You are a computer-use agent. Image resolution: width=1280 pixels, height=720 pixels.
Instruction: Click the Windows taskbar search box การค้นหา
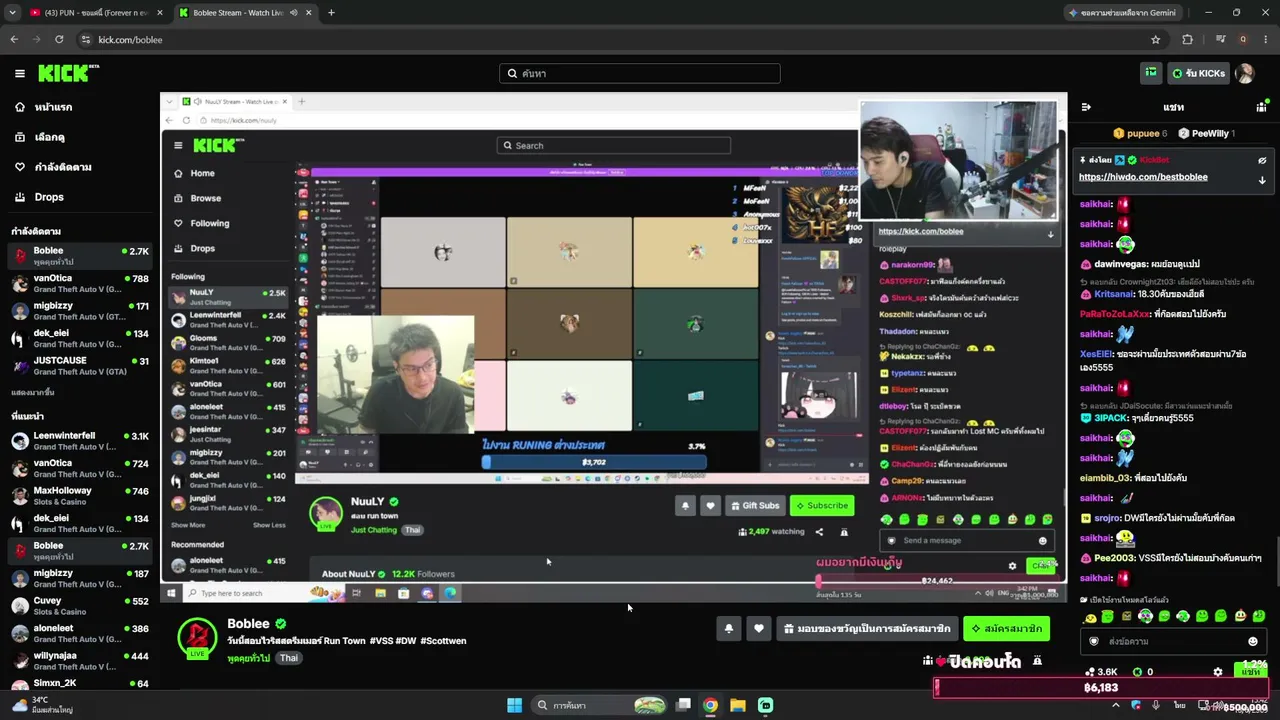pos(600,705)
